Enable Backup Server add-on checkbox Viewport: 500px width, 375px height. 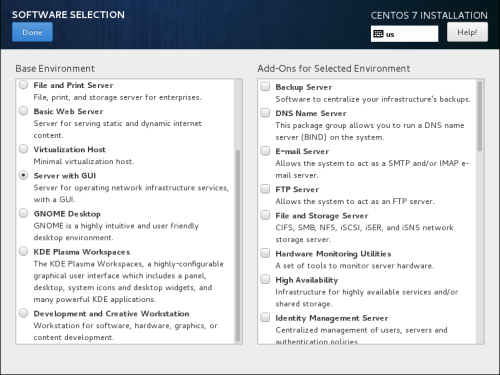pos(265,87)
